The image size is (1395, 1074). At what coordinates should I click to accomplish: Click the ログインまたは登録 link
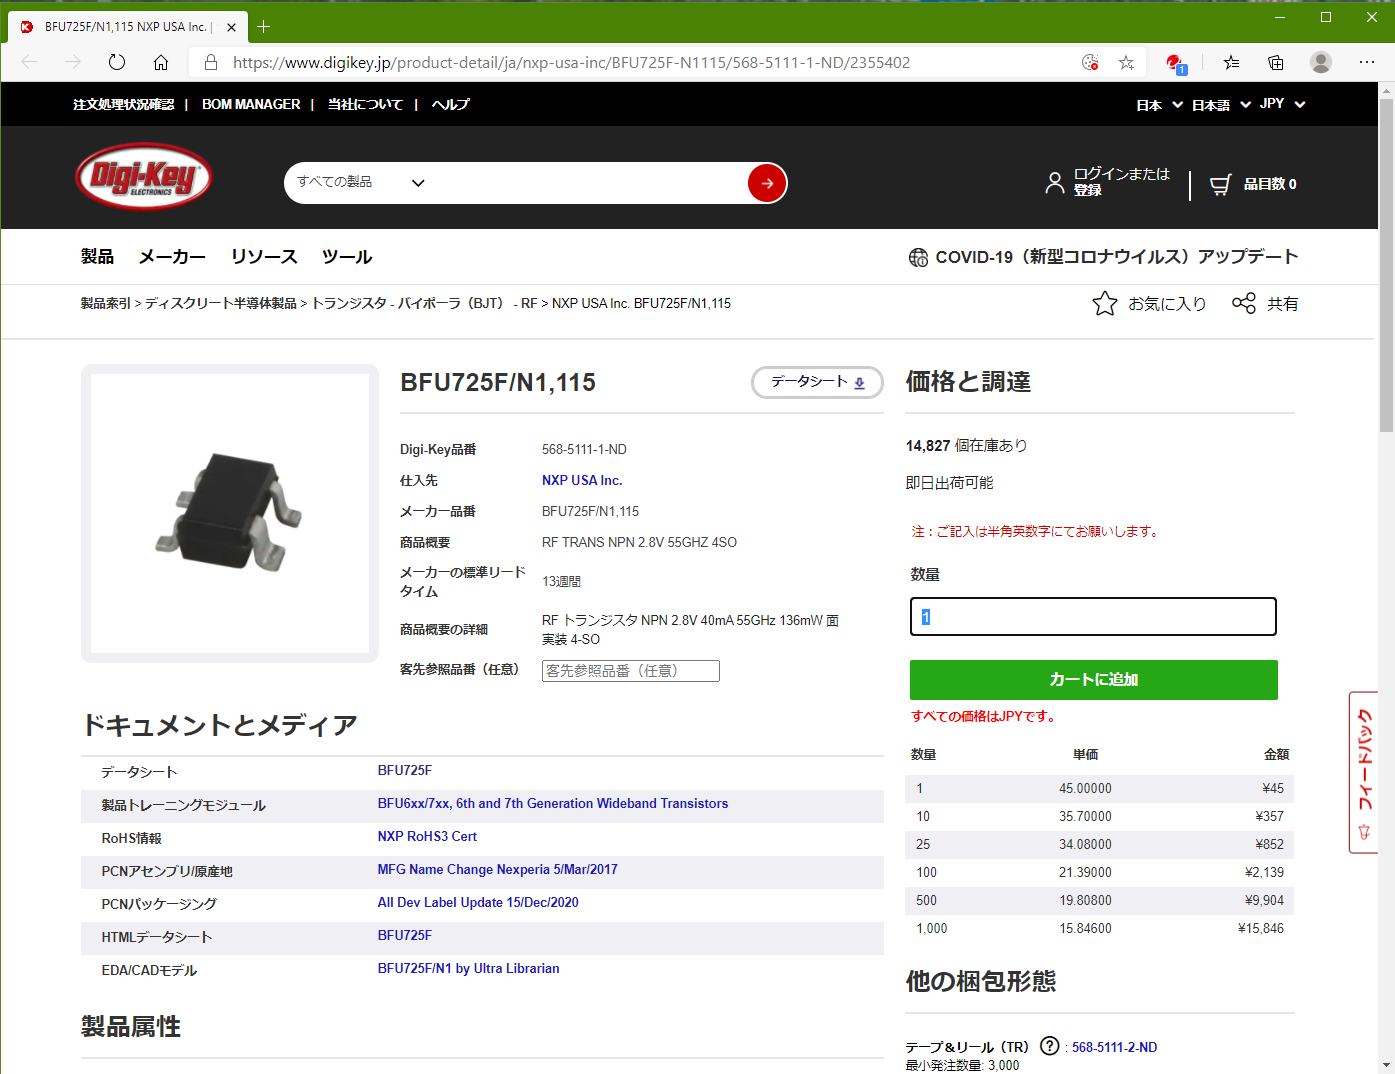[x=1121, y=182]
